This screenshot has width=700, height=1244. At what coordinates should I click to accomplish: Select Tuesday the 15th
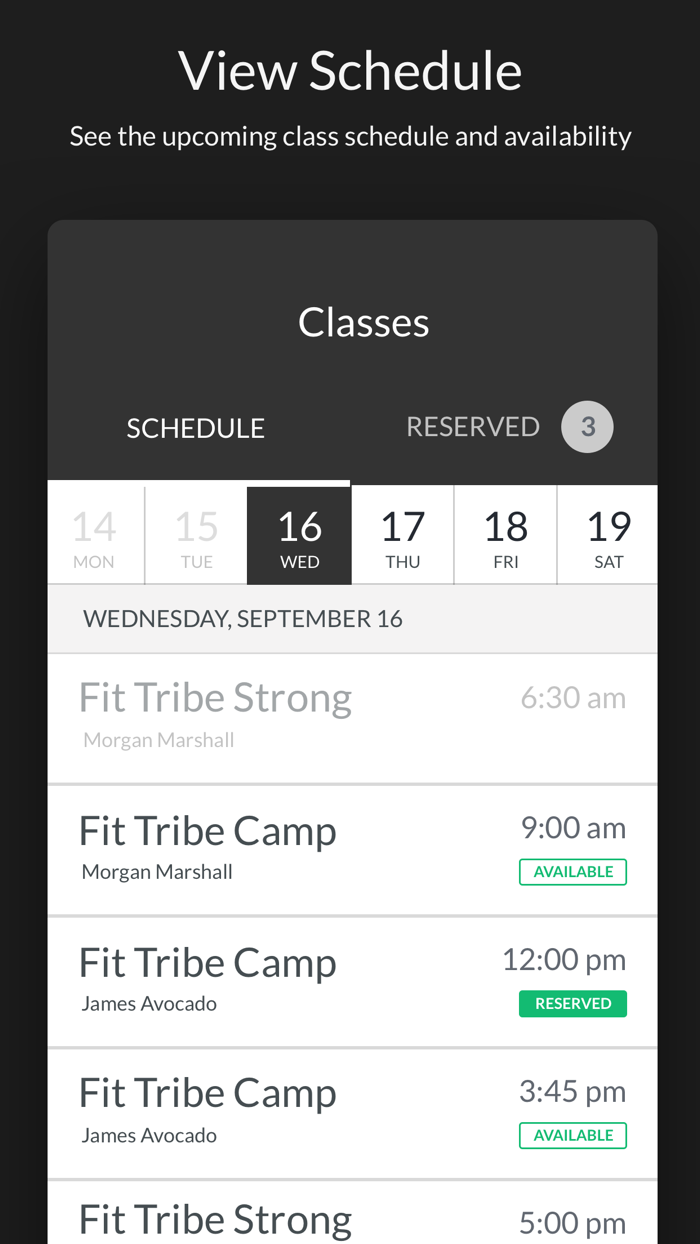(x=196, y=533)
